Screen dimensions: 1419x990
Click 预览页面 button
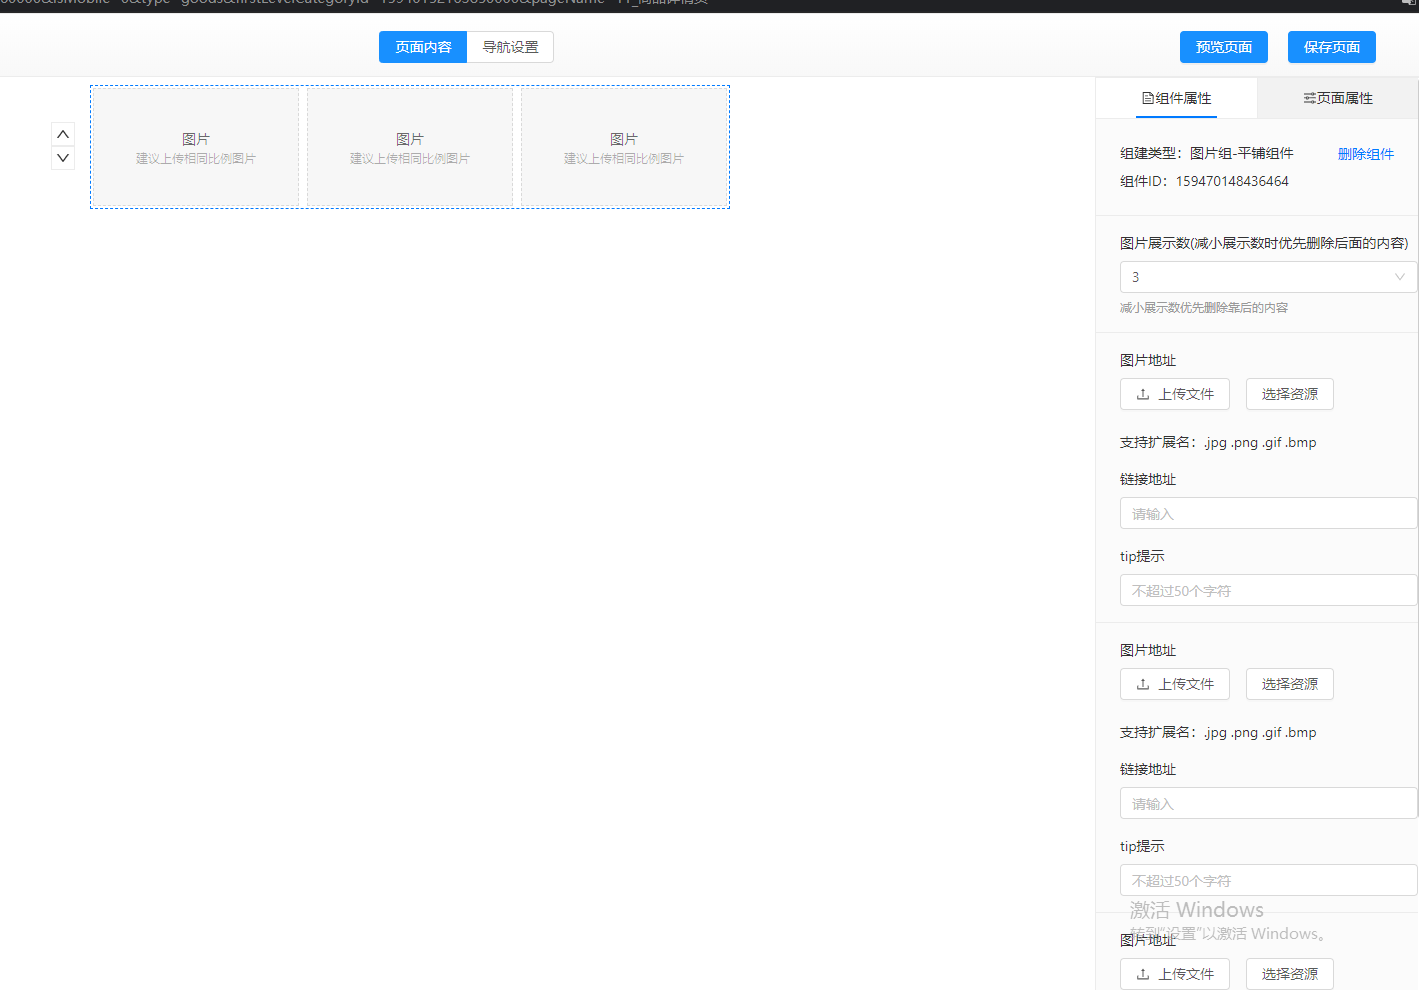pos(1224,47)
